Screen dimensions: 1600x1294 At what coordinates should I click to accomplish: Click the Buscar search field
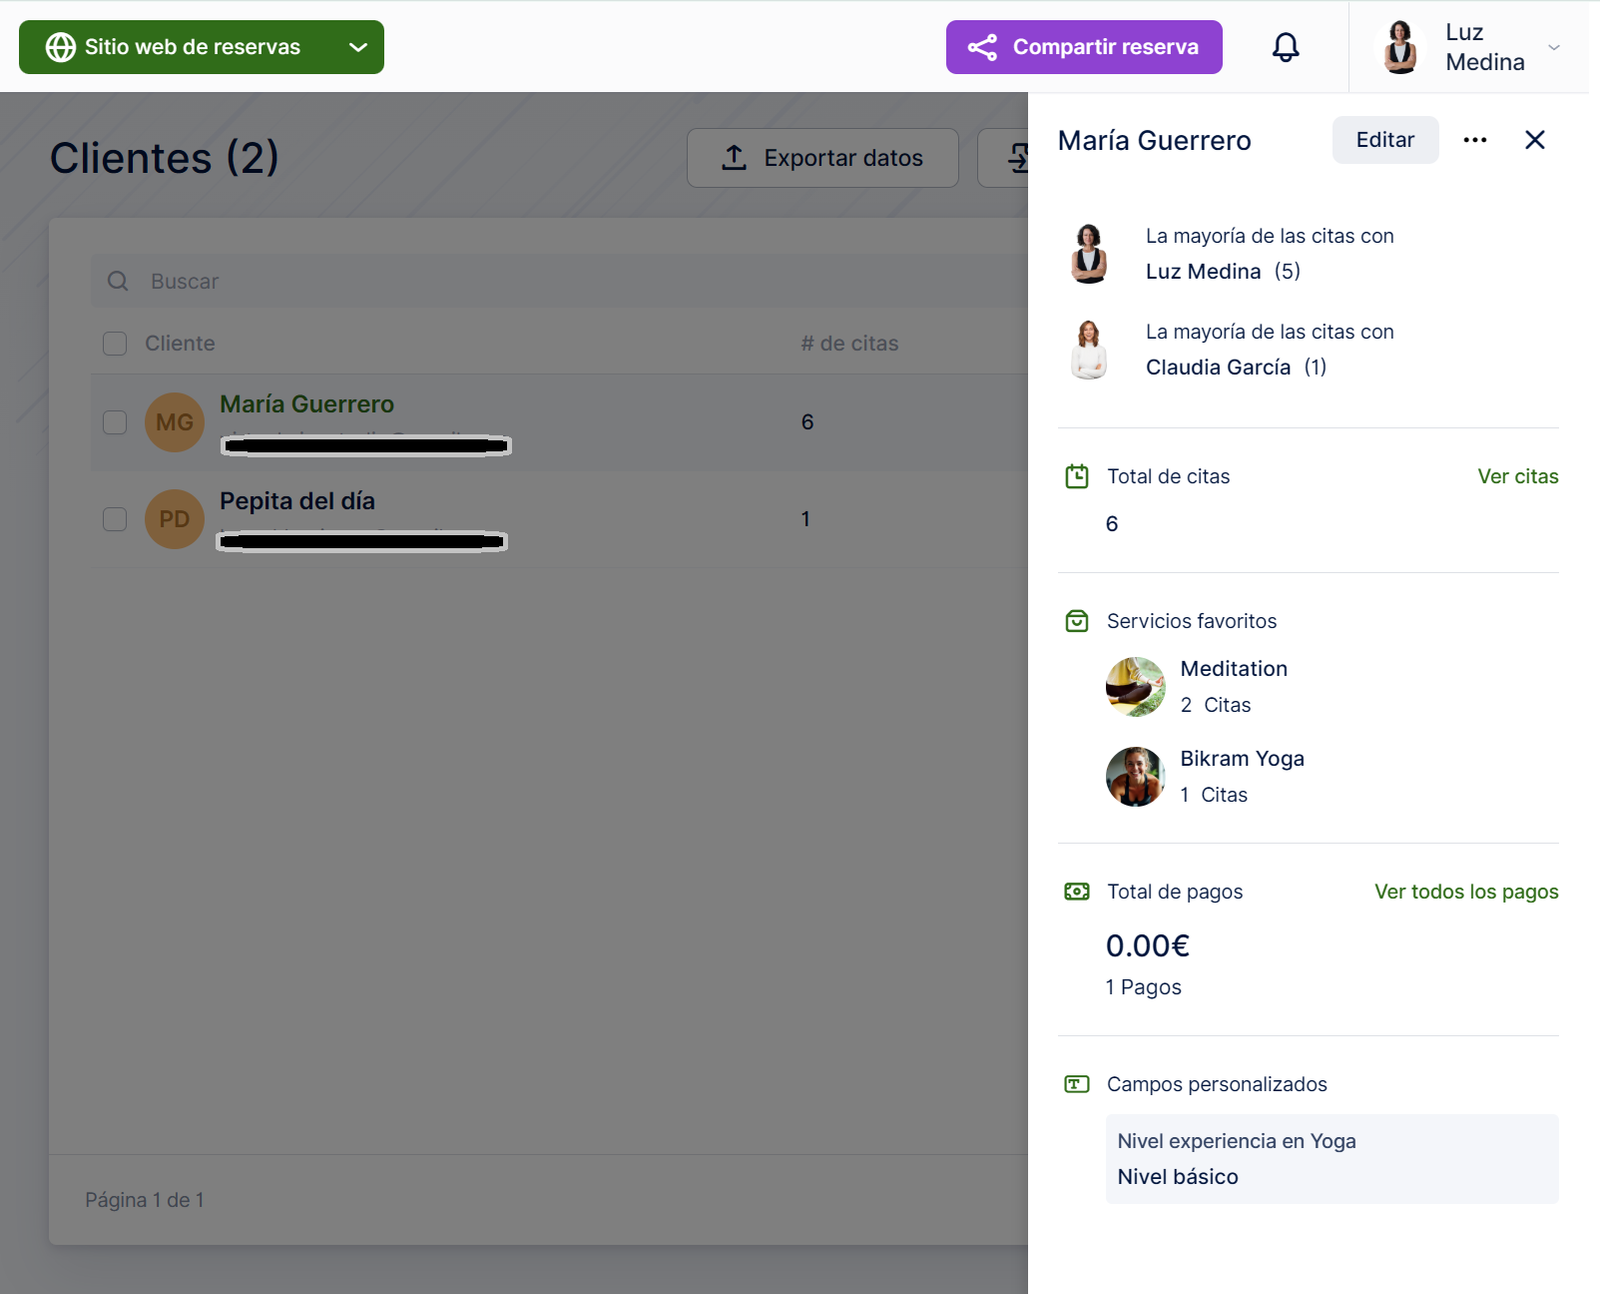(560, 281)
